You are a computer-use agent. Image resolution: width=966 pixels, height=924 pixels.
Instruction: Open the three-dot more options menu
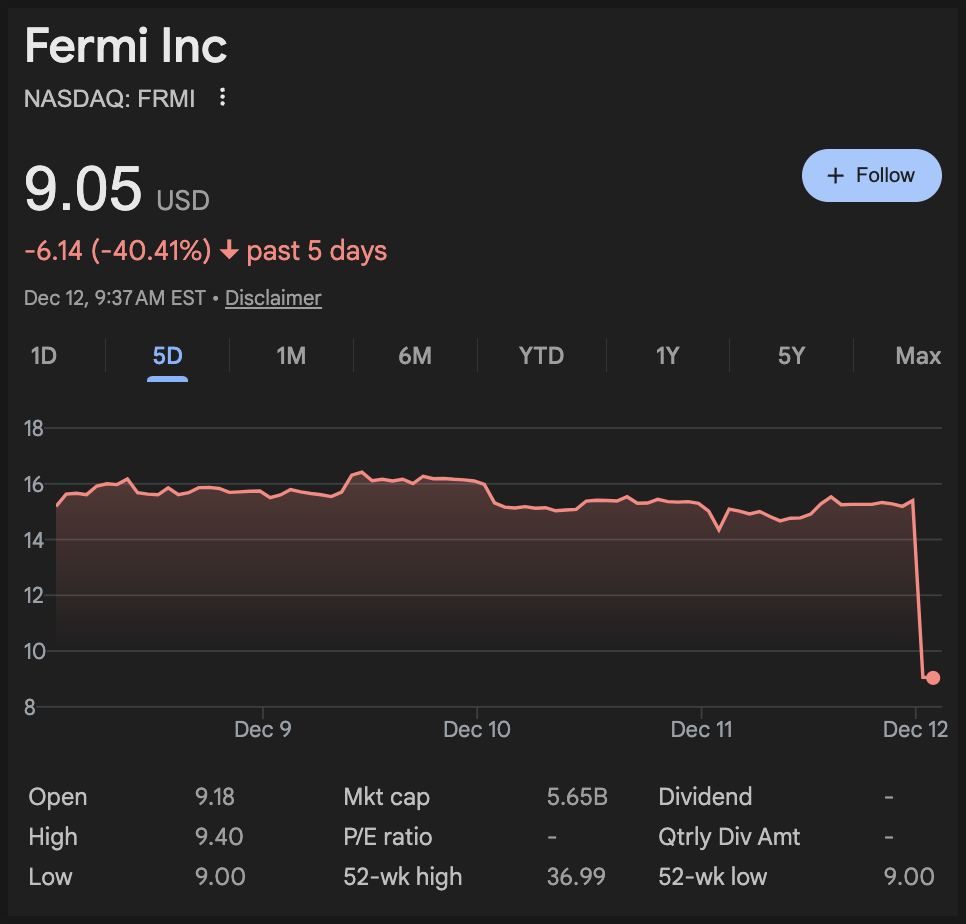[223, 97]
